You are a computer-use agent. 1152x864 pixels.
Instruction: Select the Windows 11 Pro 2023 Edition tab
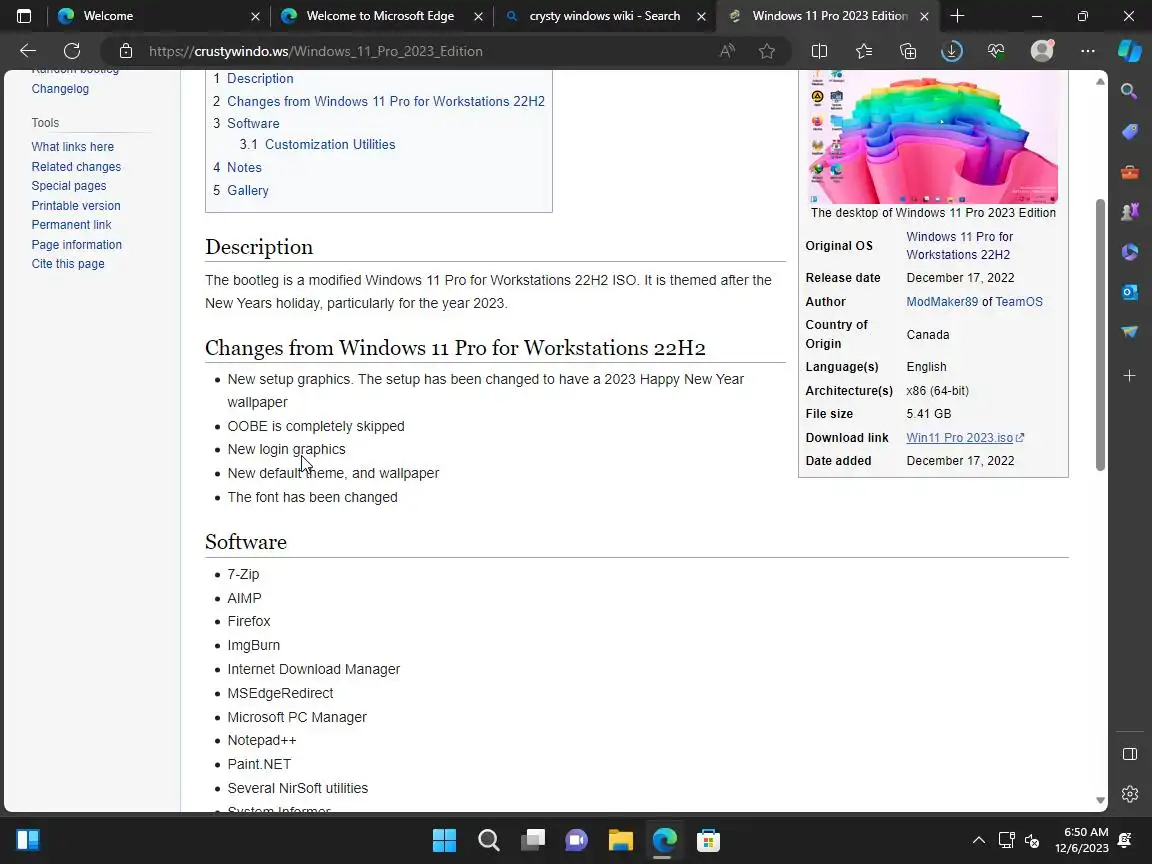point(827,16)
